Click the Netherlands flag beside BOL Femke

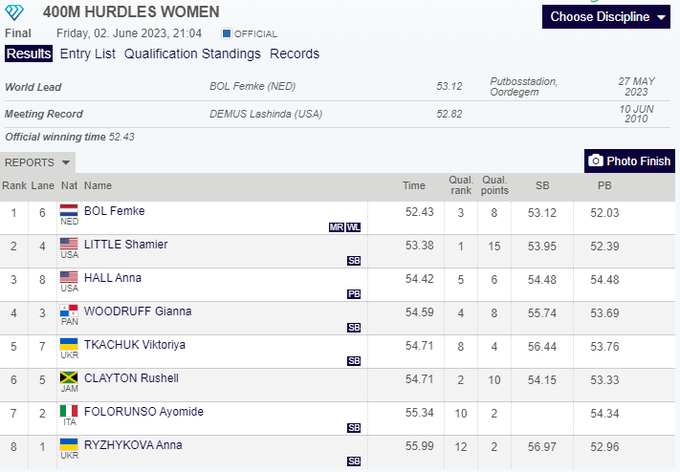69,211
